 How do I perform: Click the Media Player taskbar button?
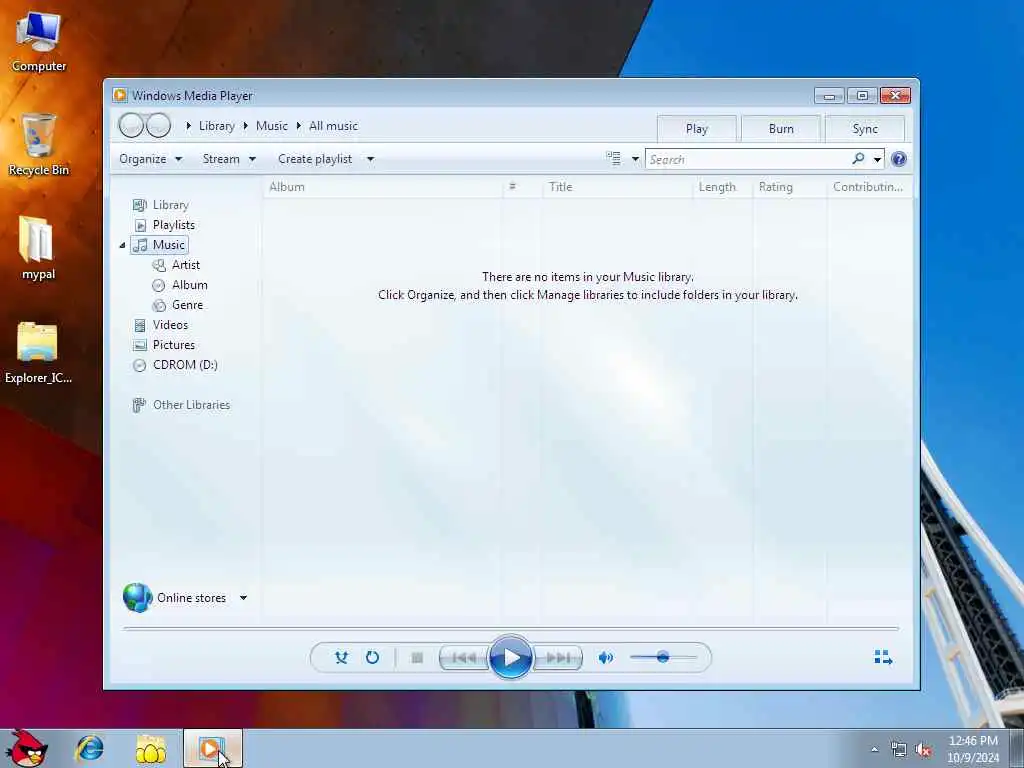point(212,748)
